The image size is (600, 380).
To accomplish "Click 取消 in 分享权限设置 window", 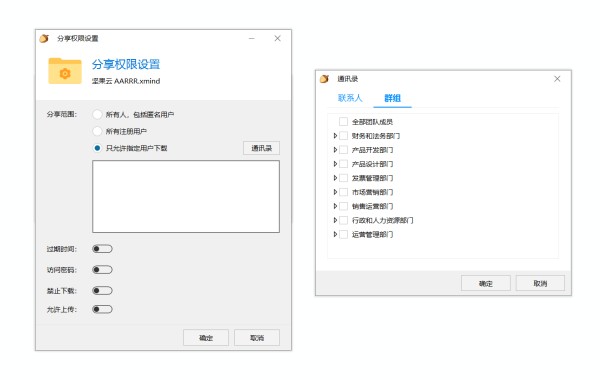I will pos(257,338).
